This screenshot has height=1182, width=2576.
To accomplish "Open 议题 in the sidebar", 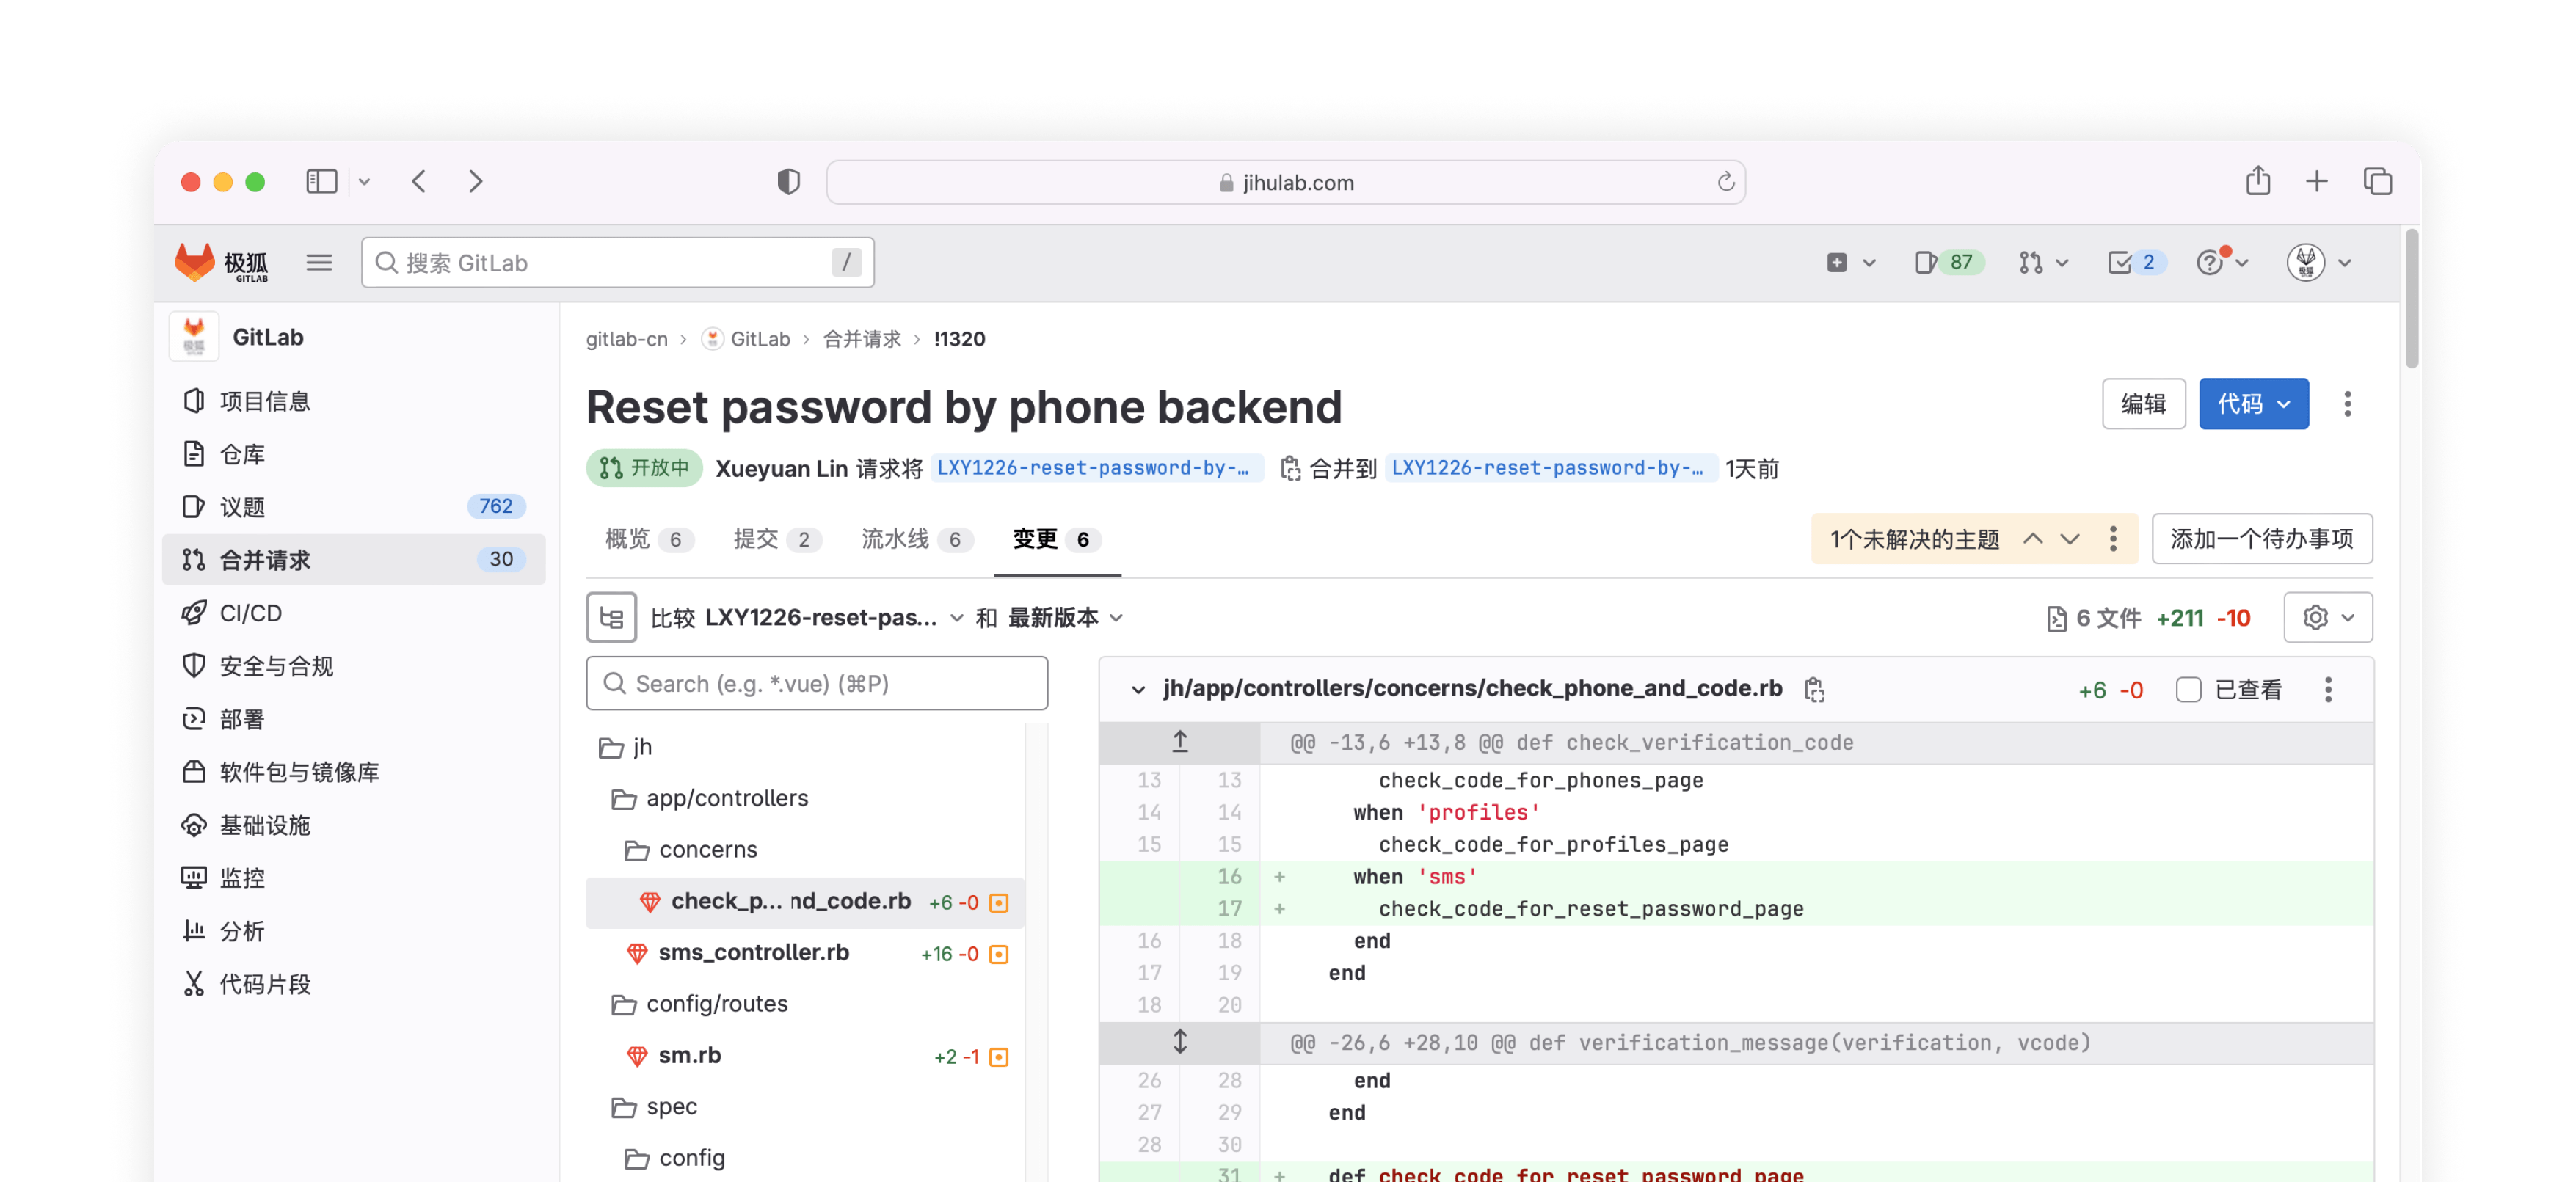I will [x=353, y=507].
